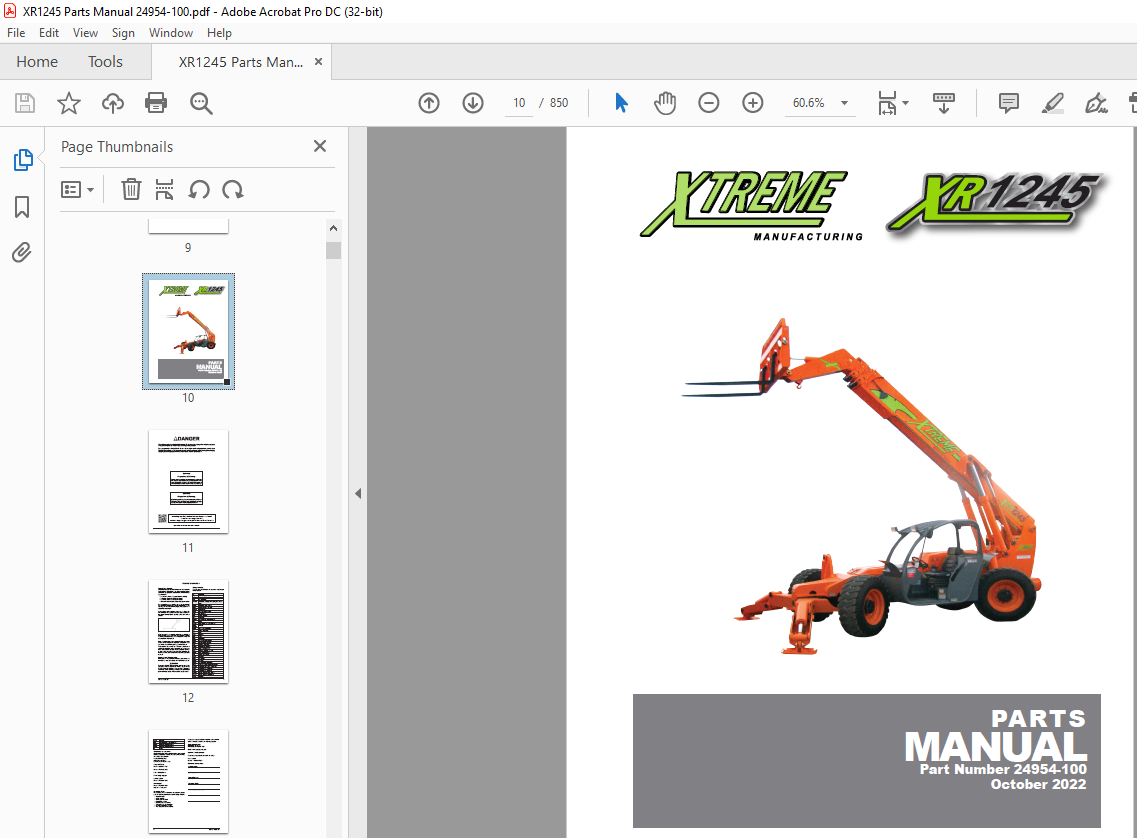Open the View menu

point(85,33)
